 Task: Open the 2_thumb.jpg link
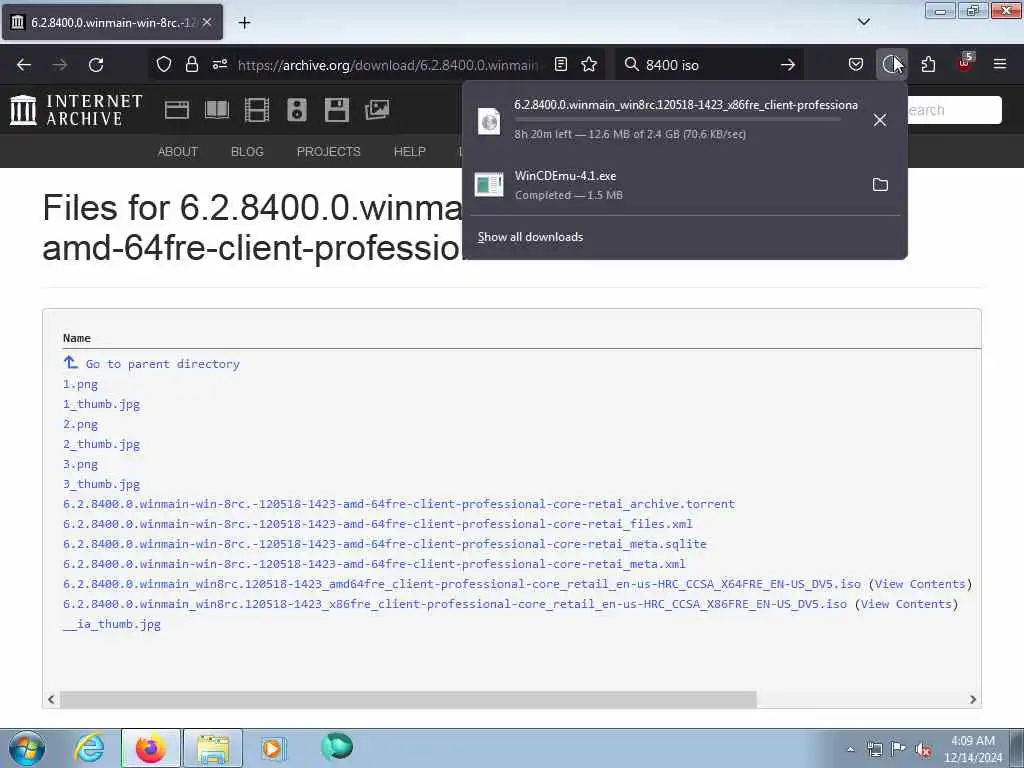[101, 444]
